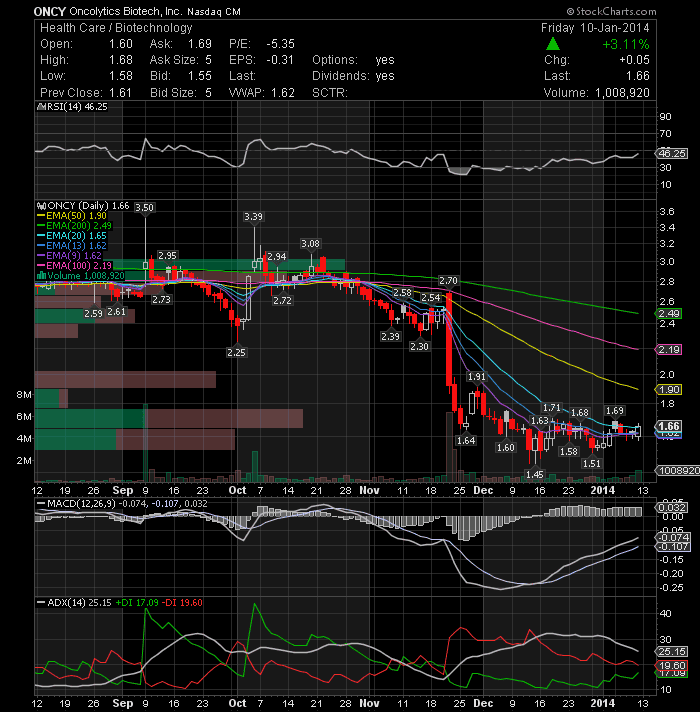Click the green +DI 17.09 legend text
The width and height of the screenshot is (700, 712).
pos(137,603)
